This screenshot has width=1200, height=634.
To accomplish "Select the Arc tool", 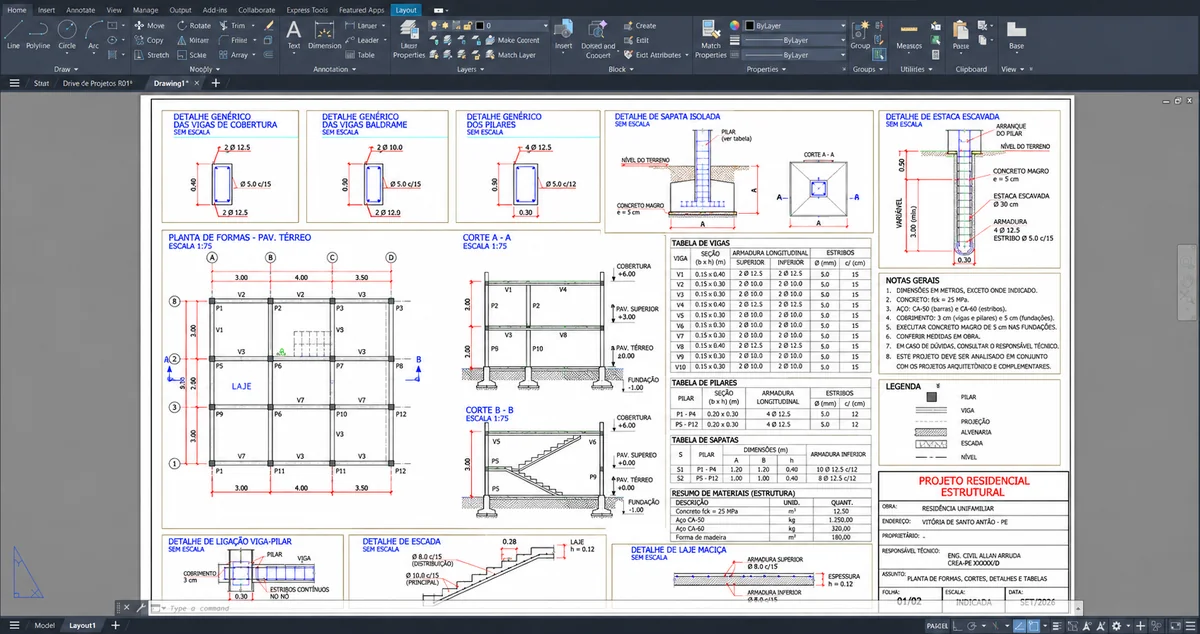I will click(93, 34).
